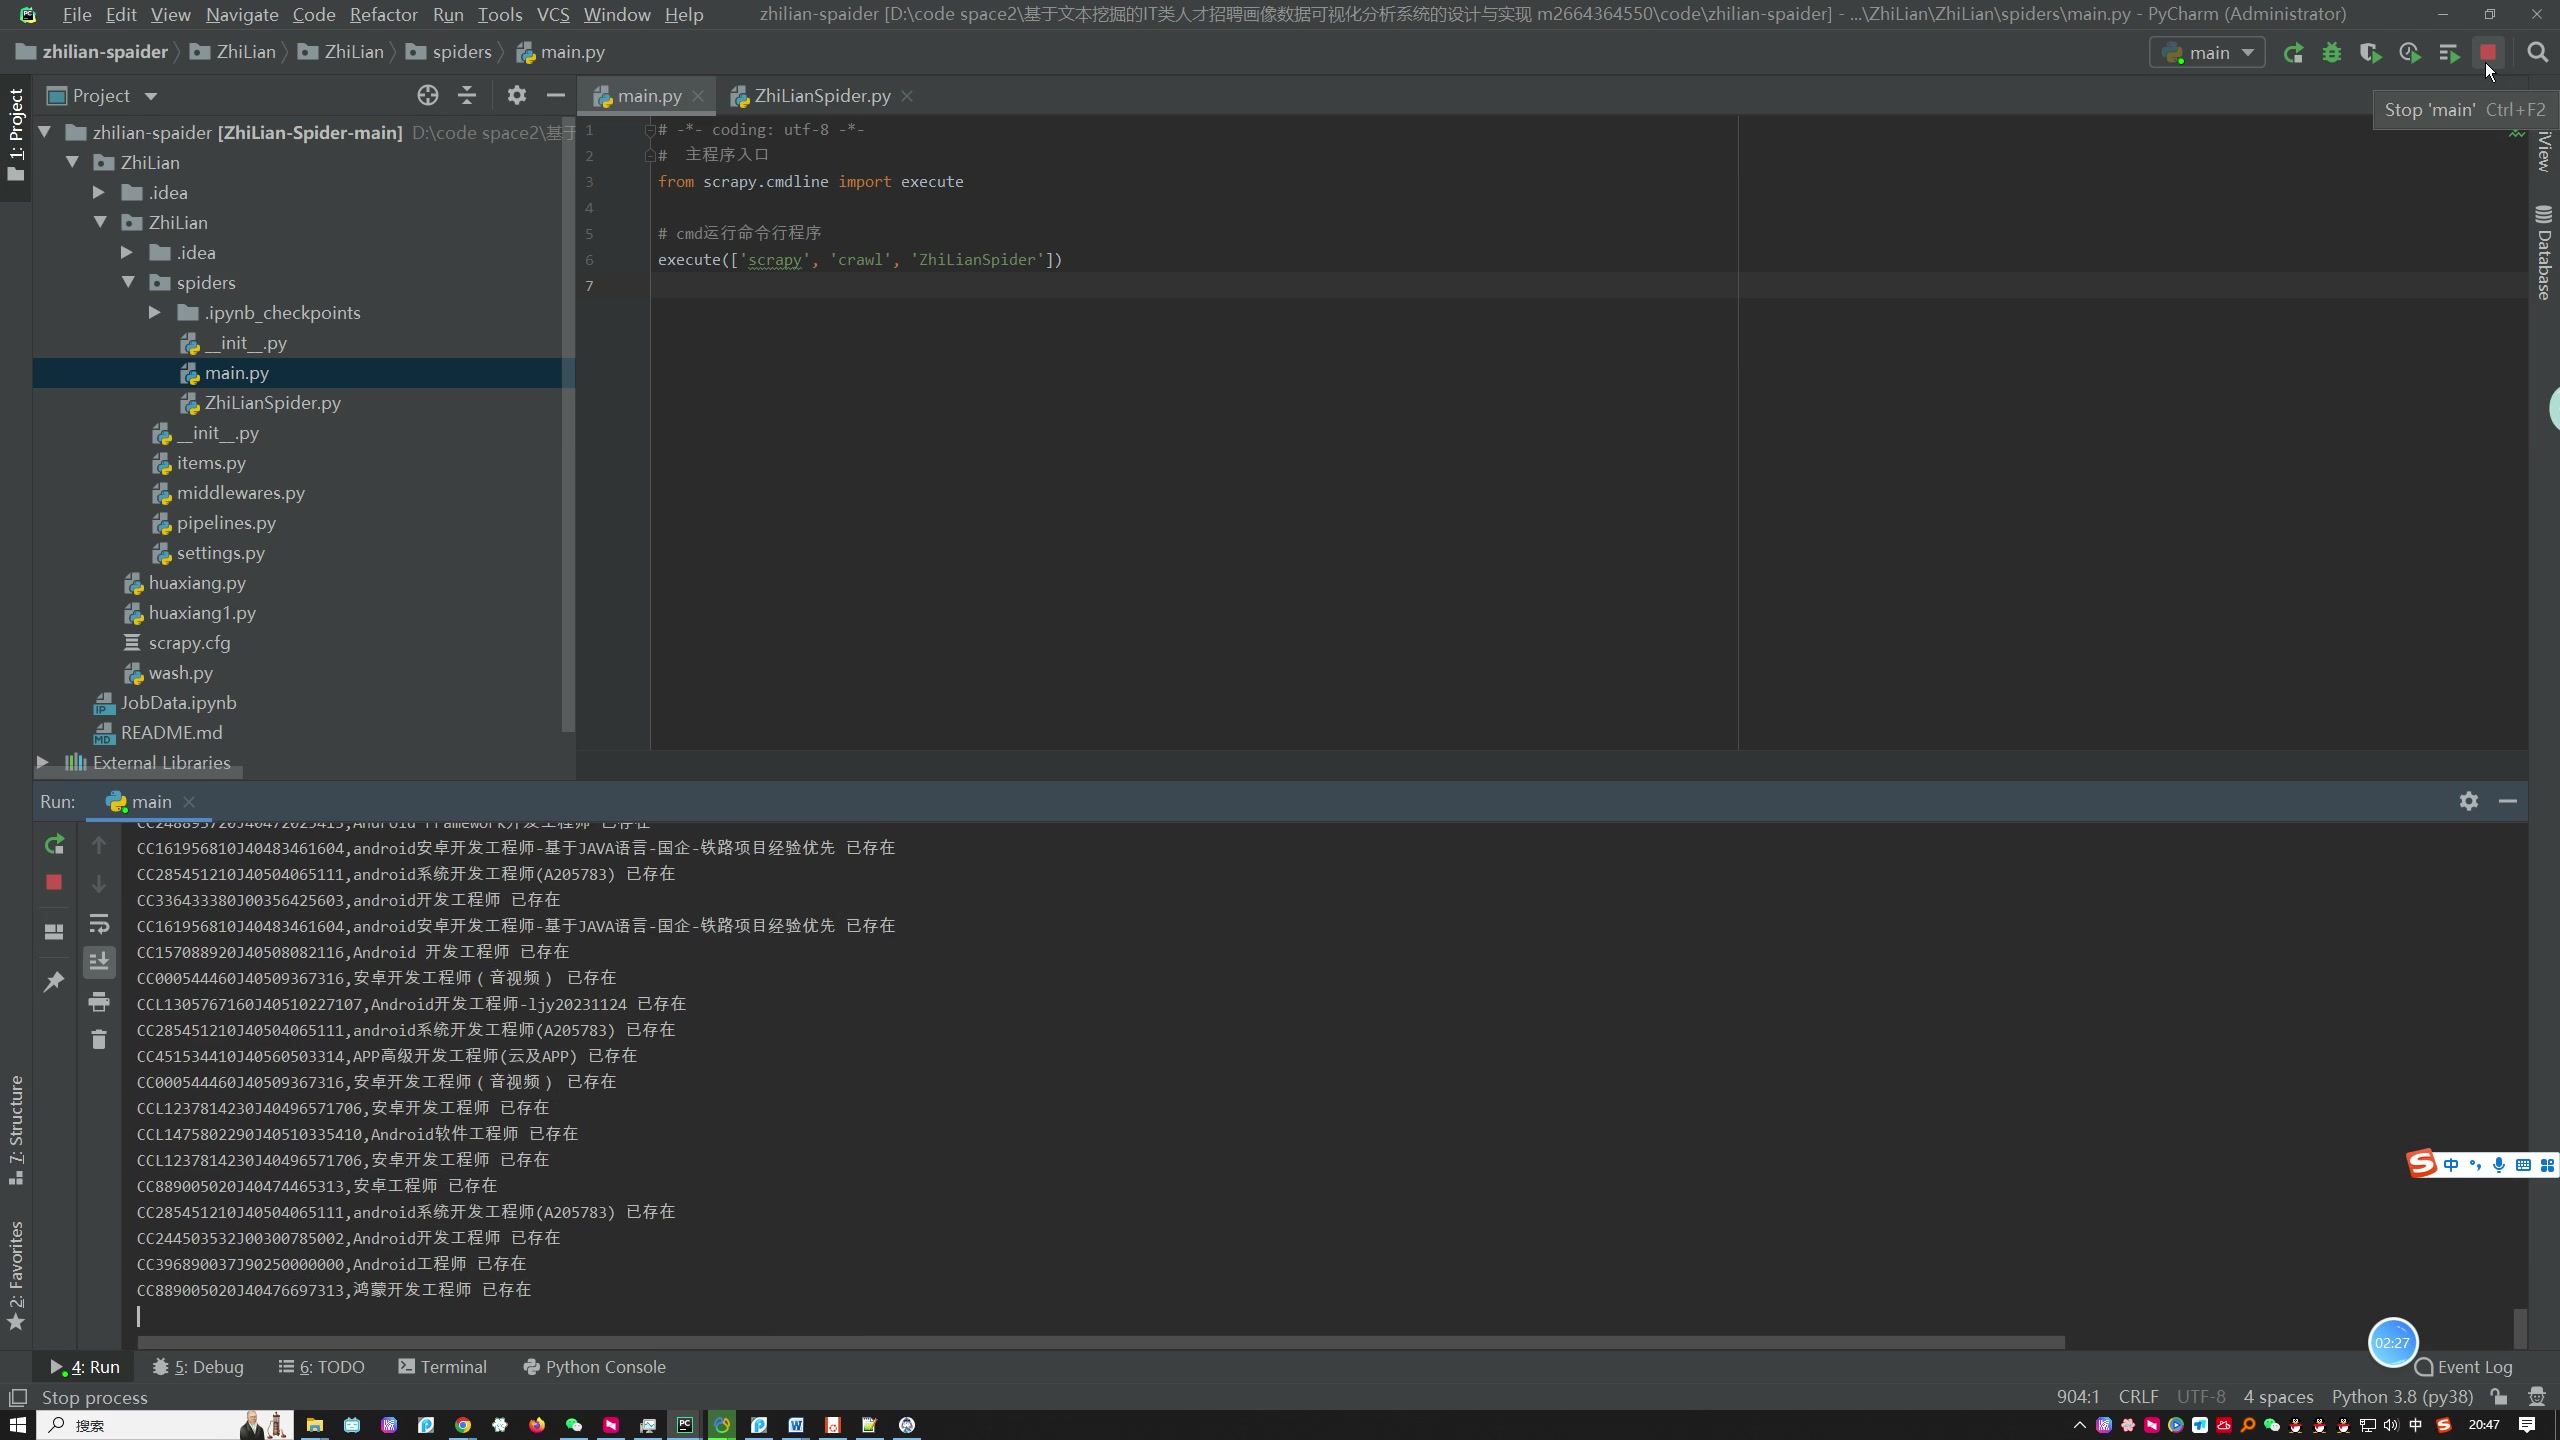
Task: Click print icon in Run panel
Action: click(99, 1001)
